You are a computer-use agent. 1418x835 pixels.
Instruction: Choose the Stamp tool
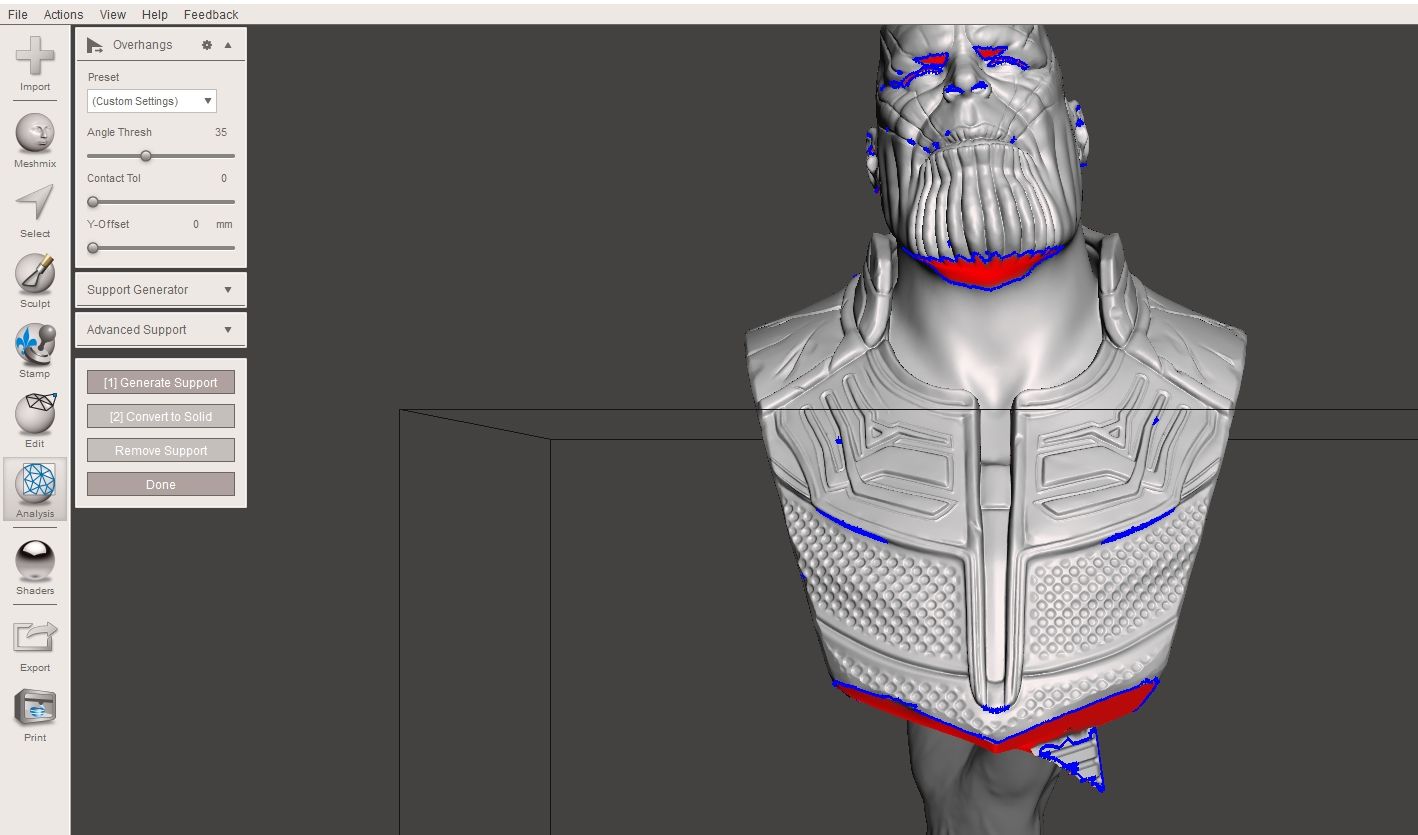[x=35, y=344]
